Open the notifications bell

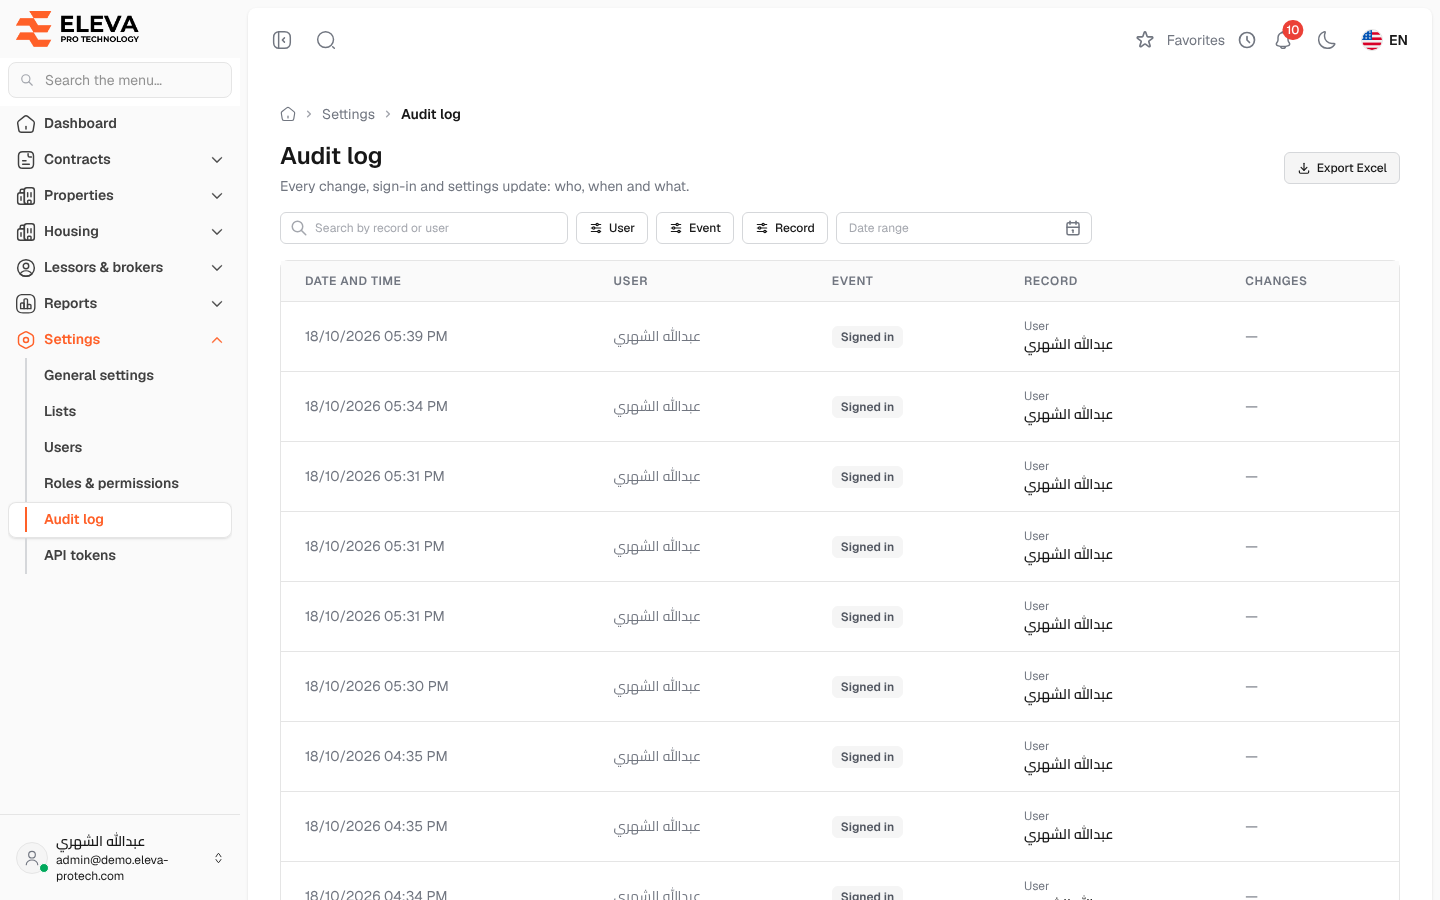point(1283,40)
